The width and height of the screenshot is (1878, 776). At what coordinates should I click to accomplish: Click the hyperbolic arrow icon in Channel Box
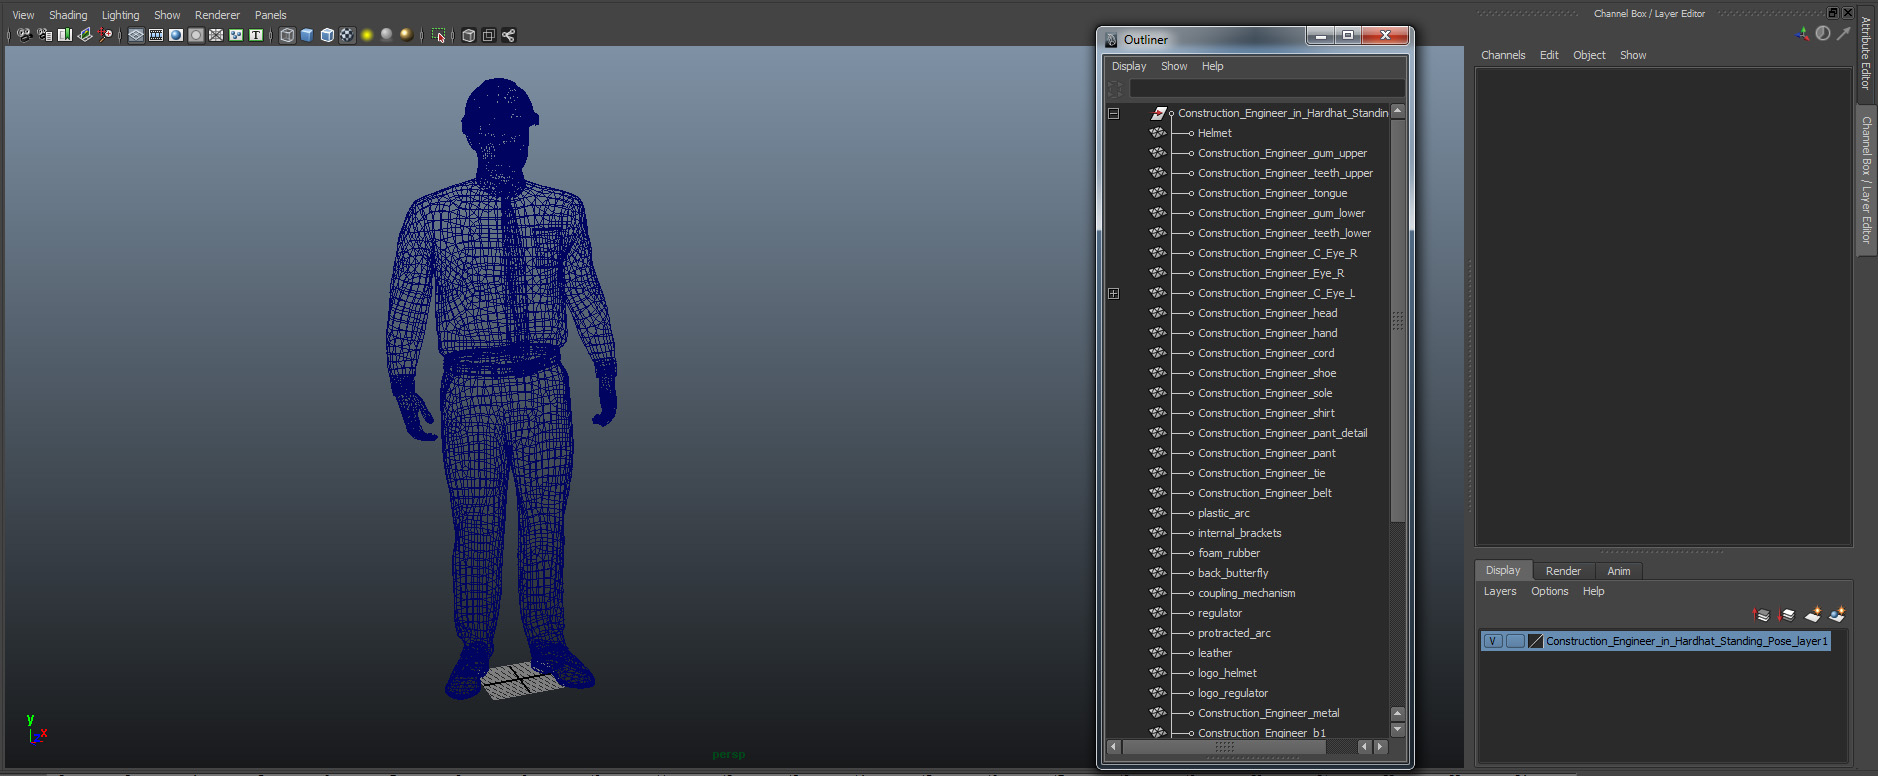pyautogui.click(x=1844, y=34)
